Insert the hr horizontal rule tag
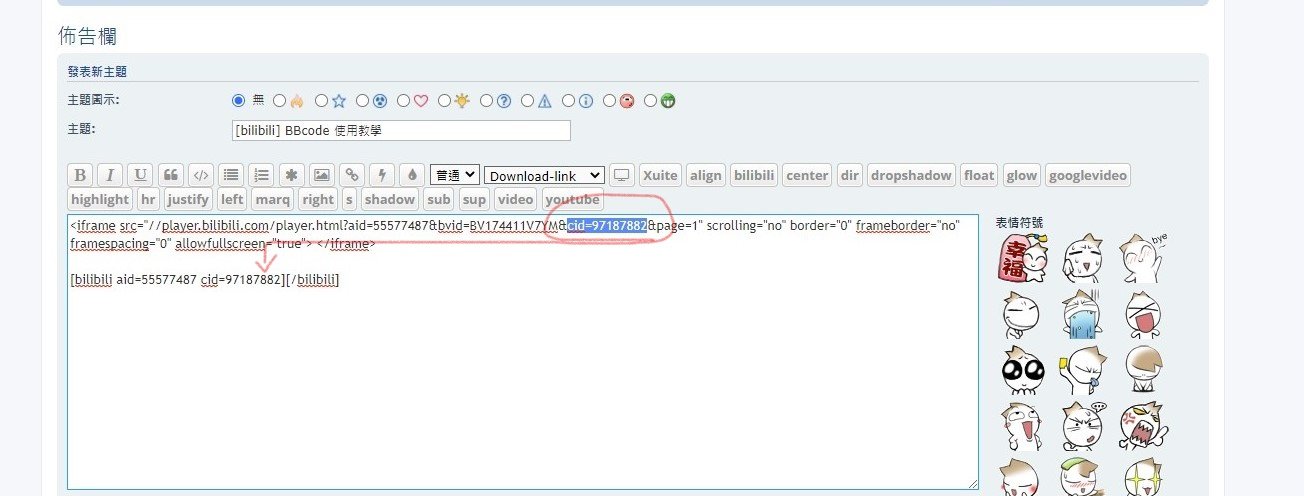This screenshot has width=1304, height=496. 148,199
